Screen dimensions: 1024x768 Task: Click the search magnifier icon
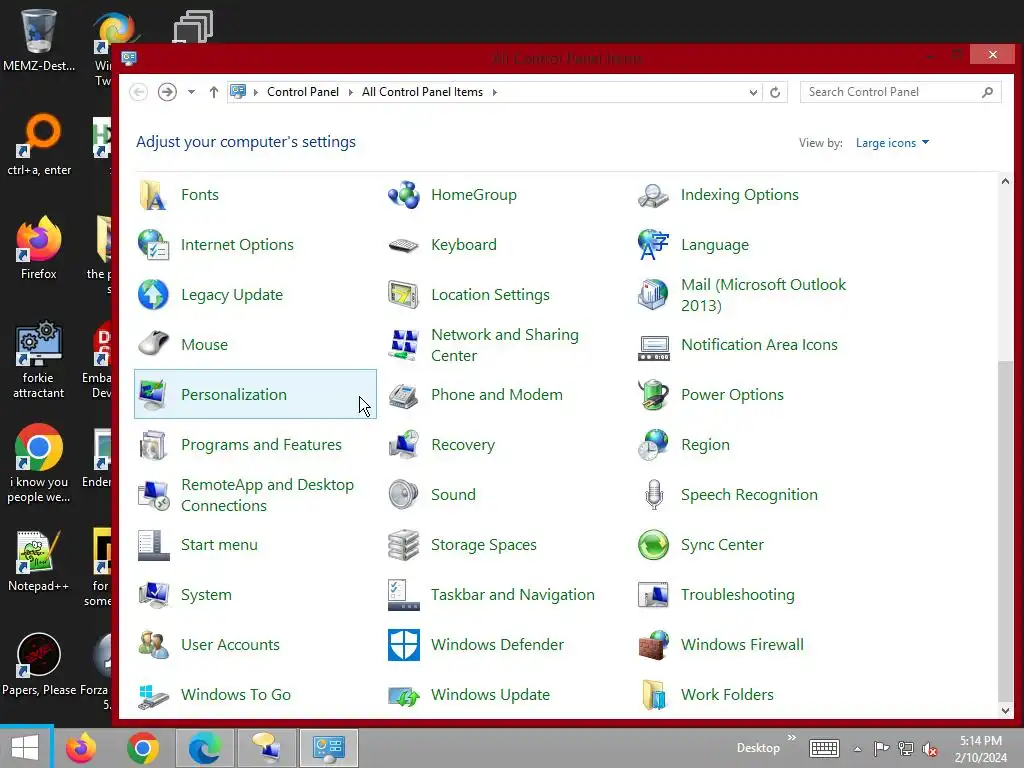pyautogui.click(x=987, y=92)
